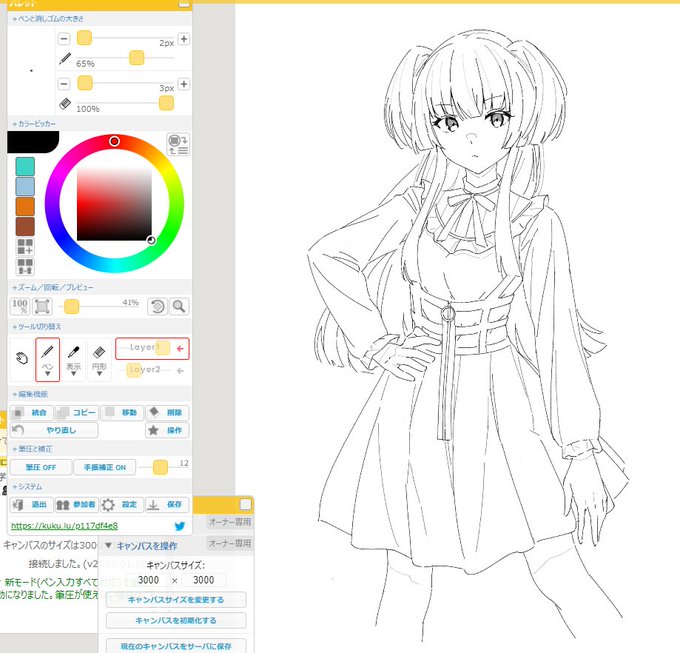Open the 円形 eraser dropdown arrow

tap(99, 374)
